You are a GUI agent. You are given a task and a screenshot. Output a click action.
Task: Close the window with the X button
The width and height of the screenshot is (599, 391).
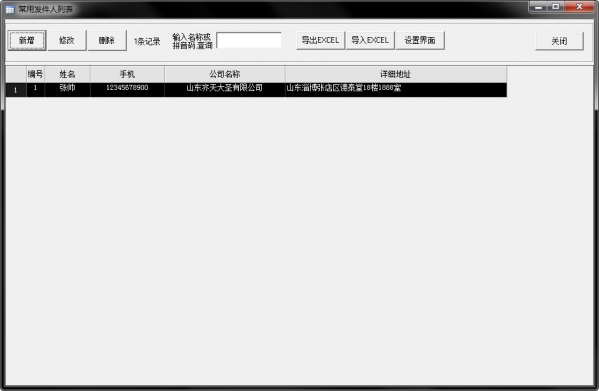tap(579, 7)
